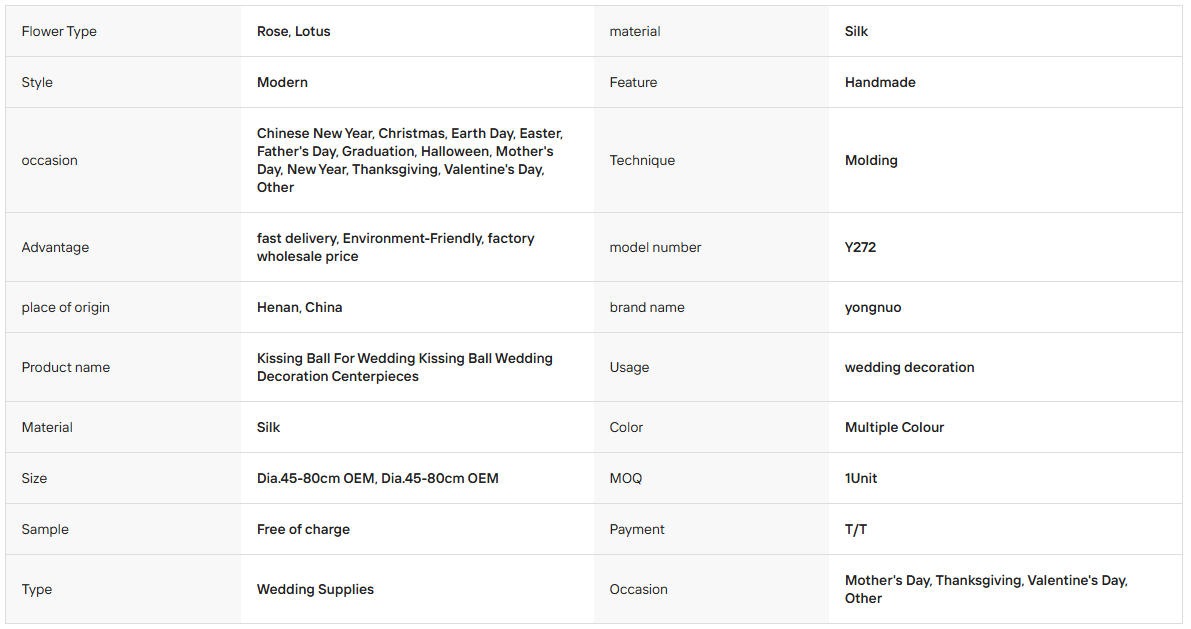Click the 'T/T' payment value
1191x629 pixels.
point(855,529)
